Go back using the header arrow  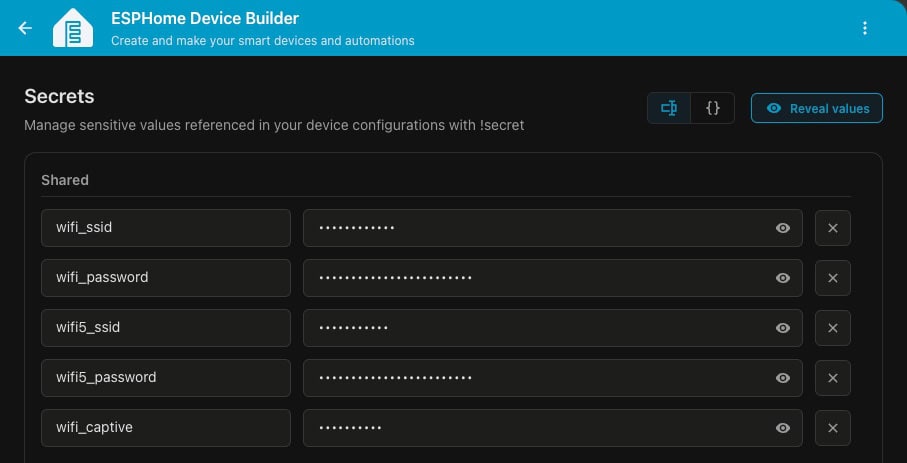(25, 28)
